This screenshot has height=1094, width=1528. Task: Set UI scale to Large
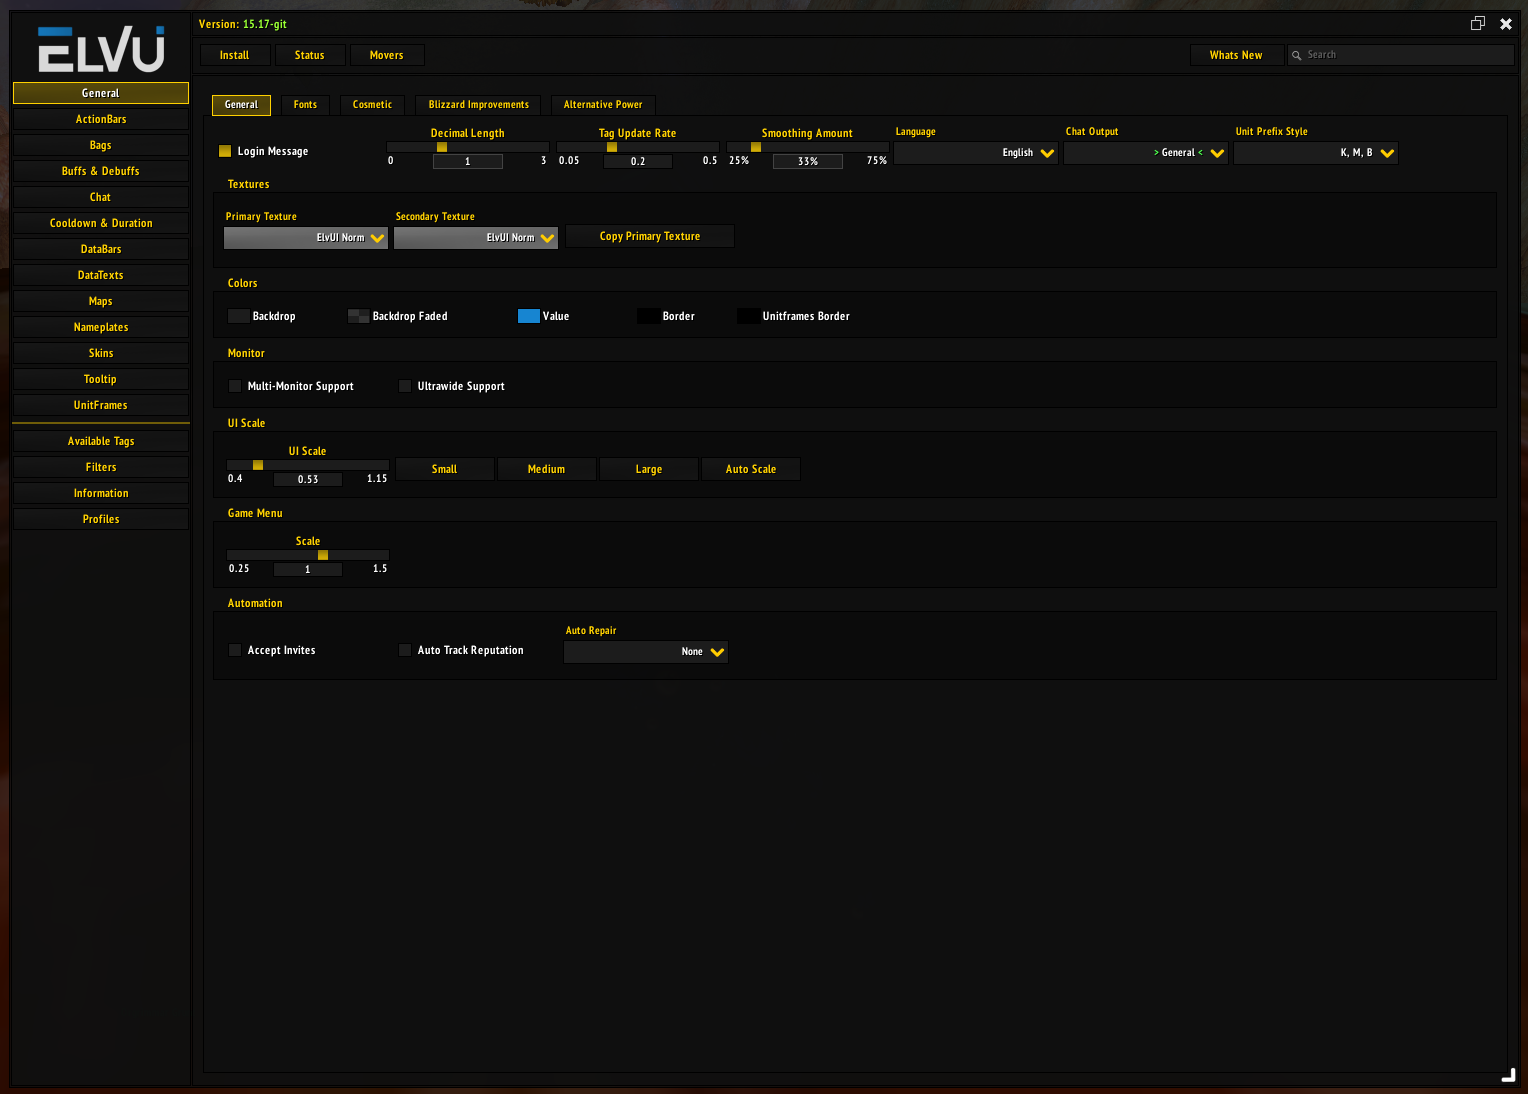[x=649, y=469]
